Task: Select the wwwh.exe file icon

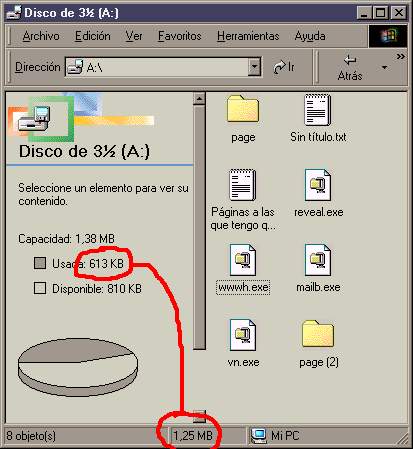Action: click(x=243, y=260)
